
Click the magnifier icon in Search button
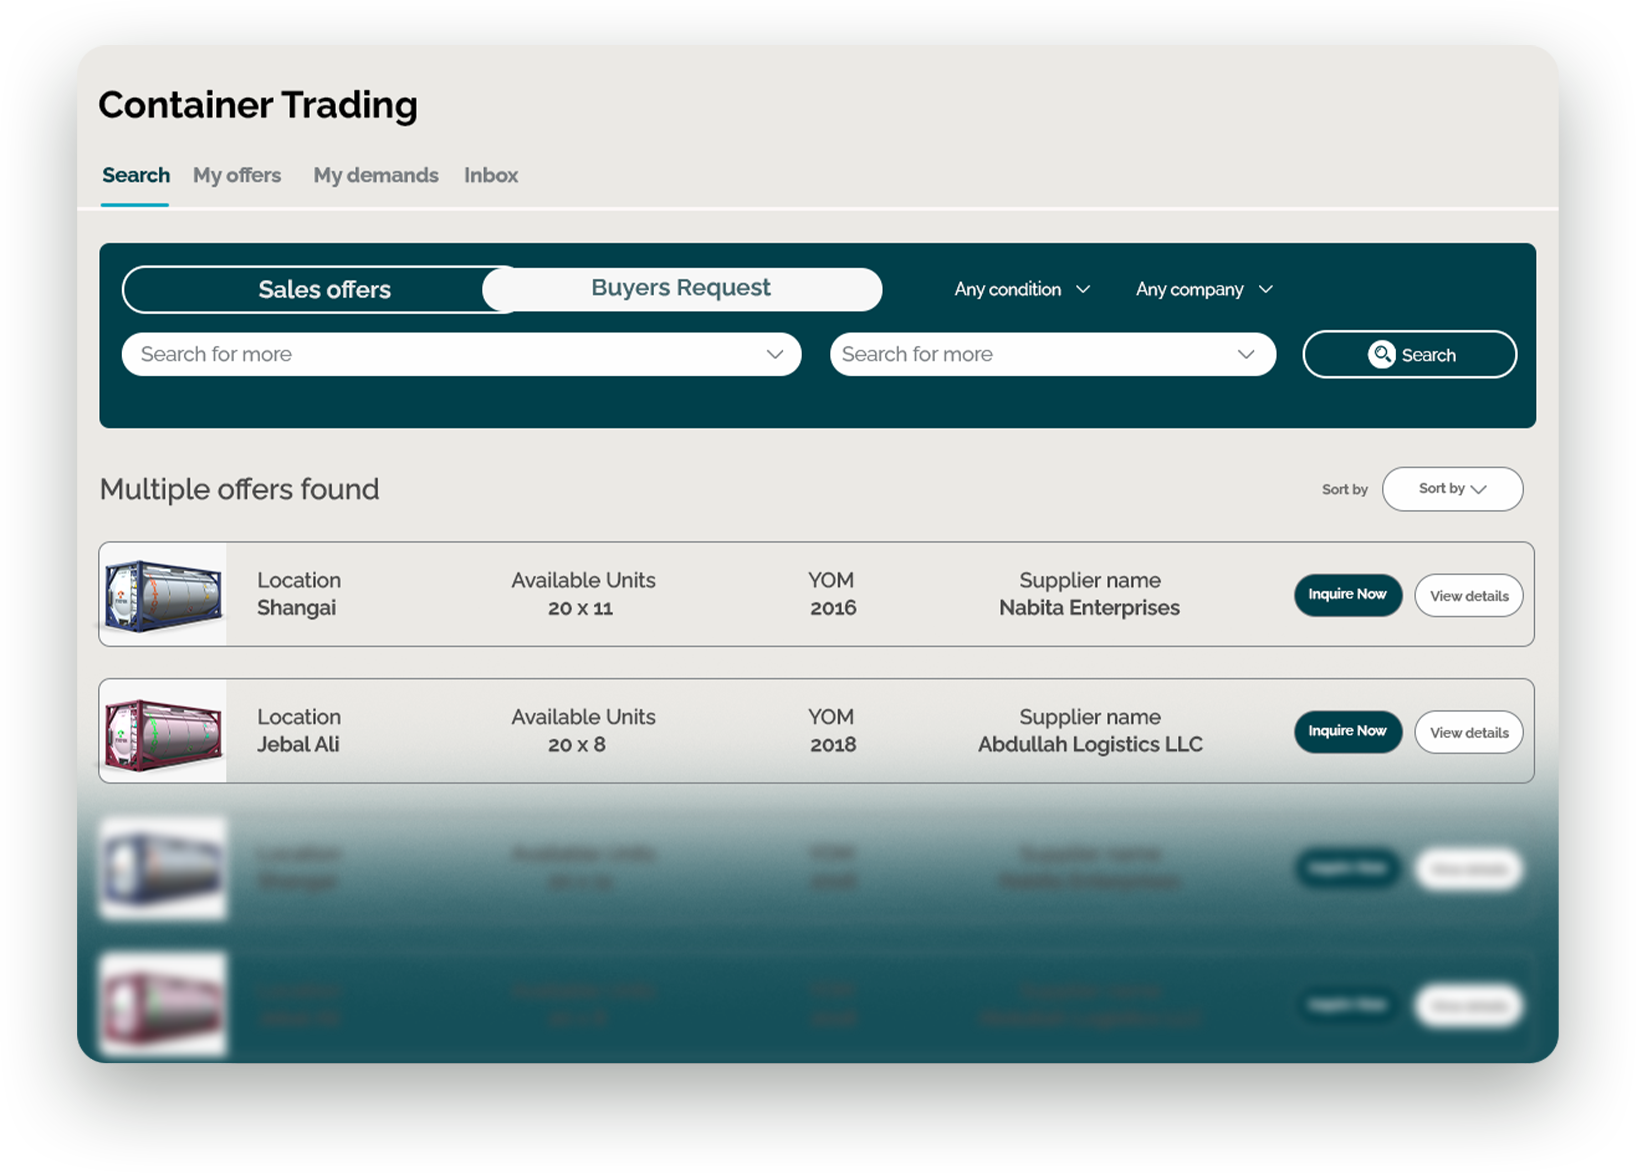[1381, 354]
